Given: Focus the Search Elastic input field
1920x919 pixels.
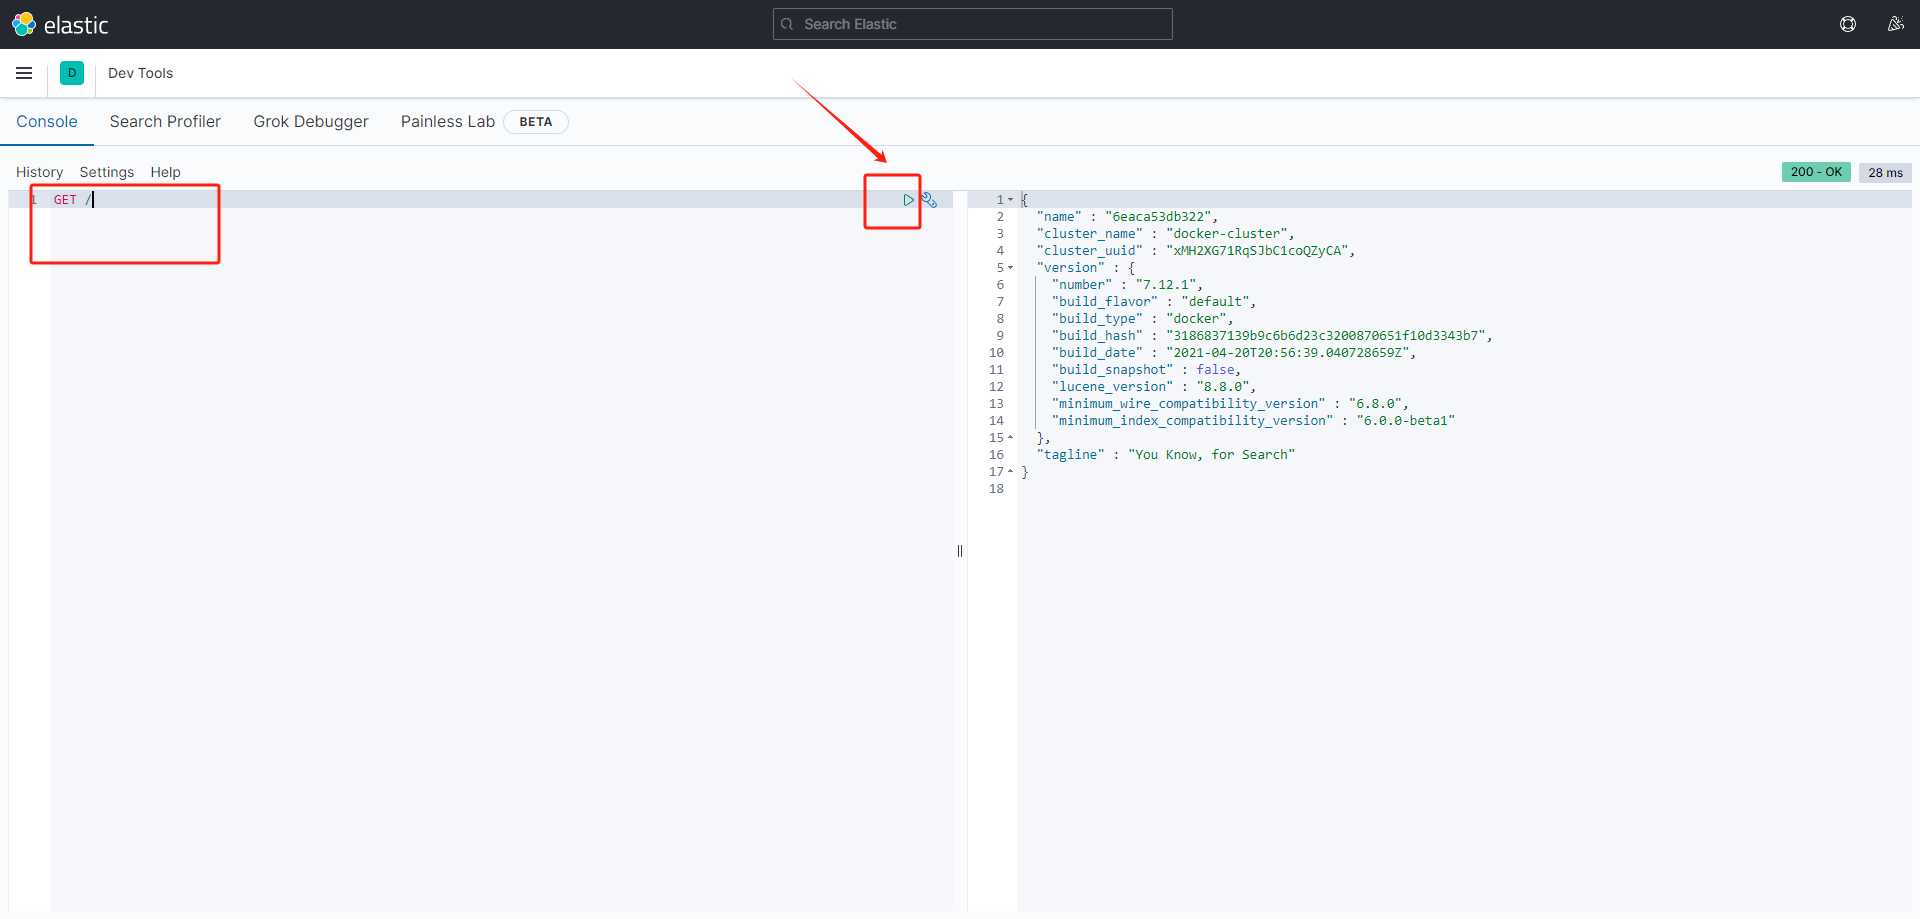Looking at the screenshot, I should click(x=980, y=24).
